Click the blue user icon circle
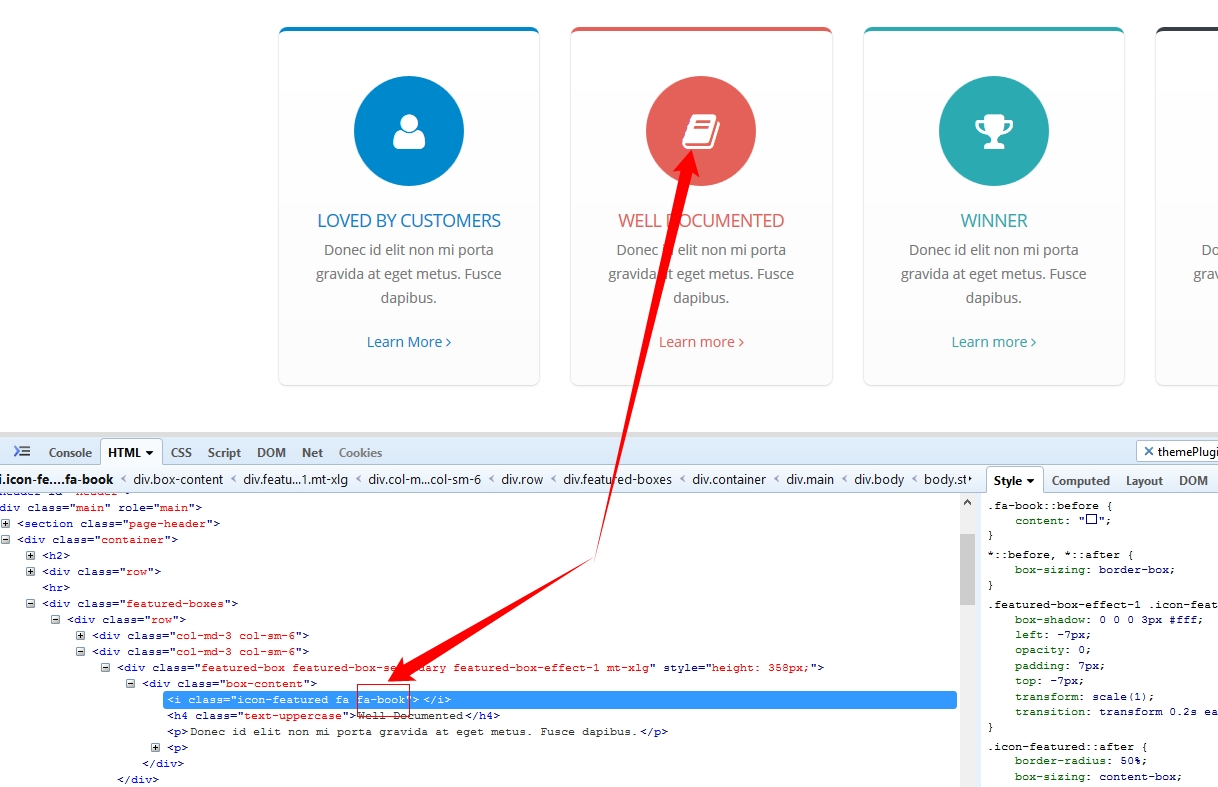1218x787 pixels. [409, 131]
